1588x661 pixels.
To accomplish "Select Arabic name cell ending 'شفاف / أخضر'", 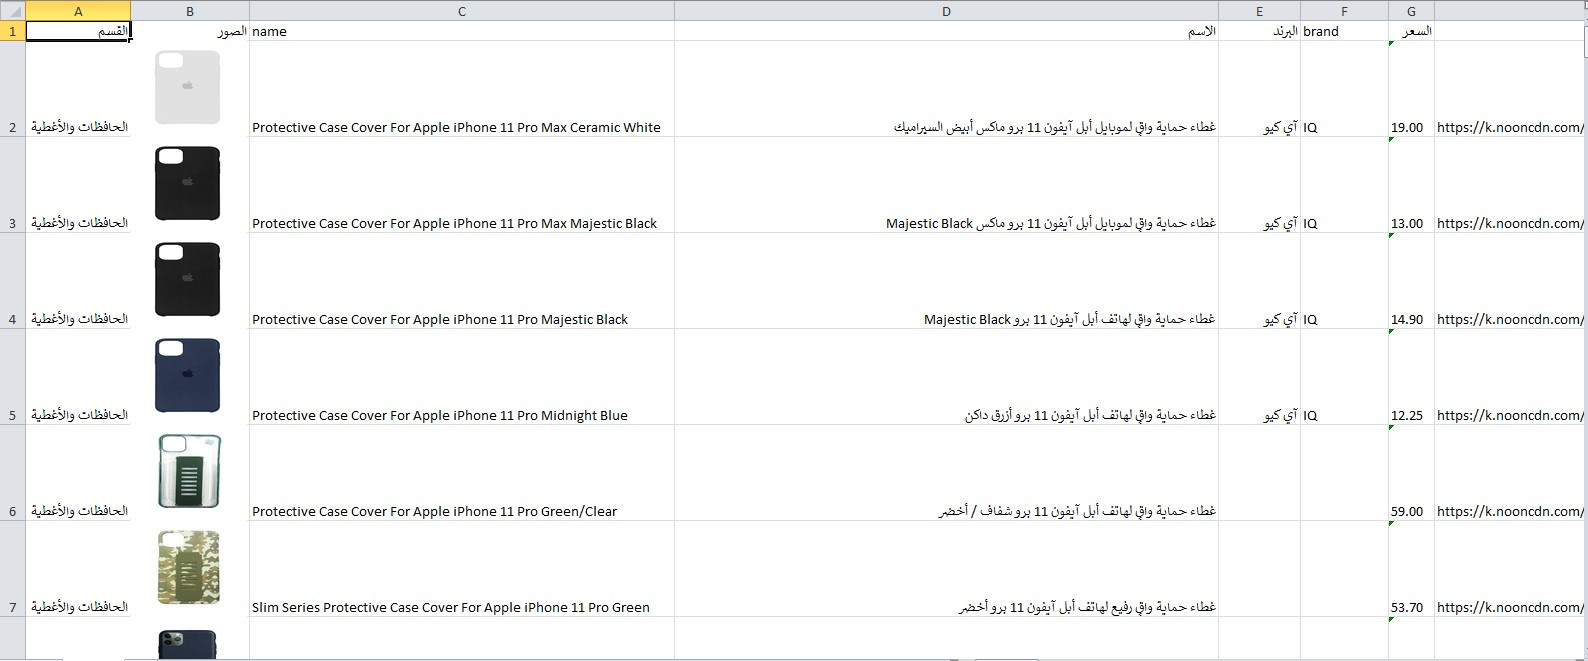I will (x=946, y=473).
